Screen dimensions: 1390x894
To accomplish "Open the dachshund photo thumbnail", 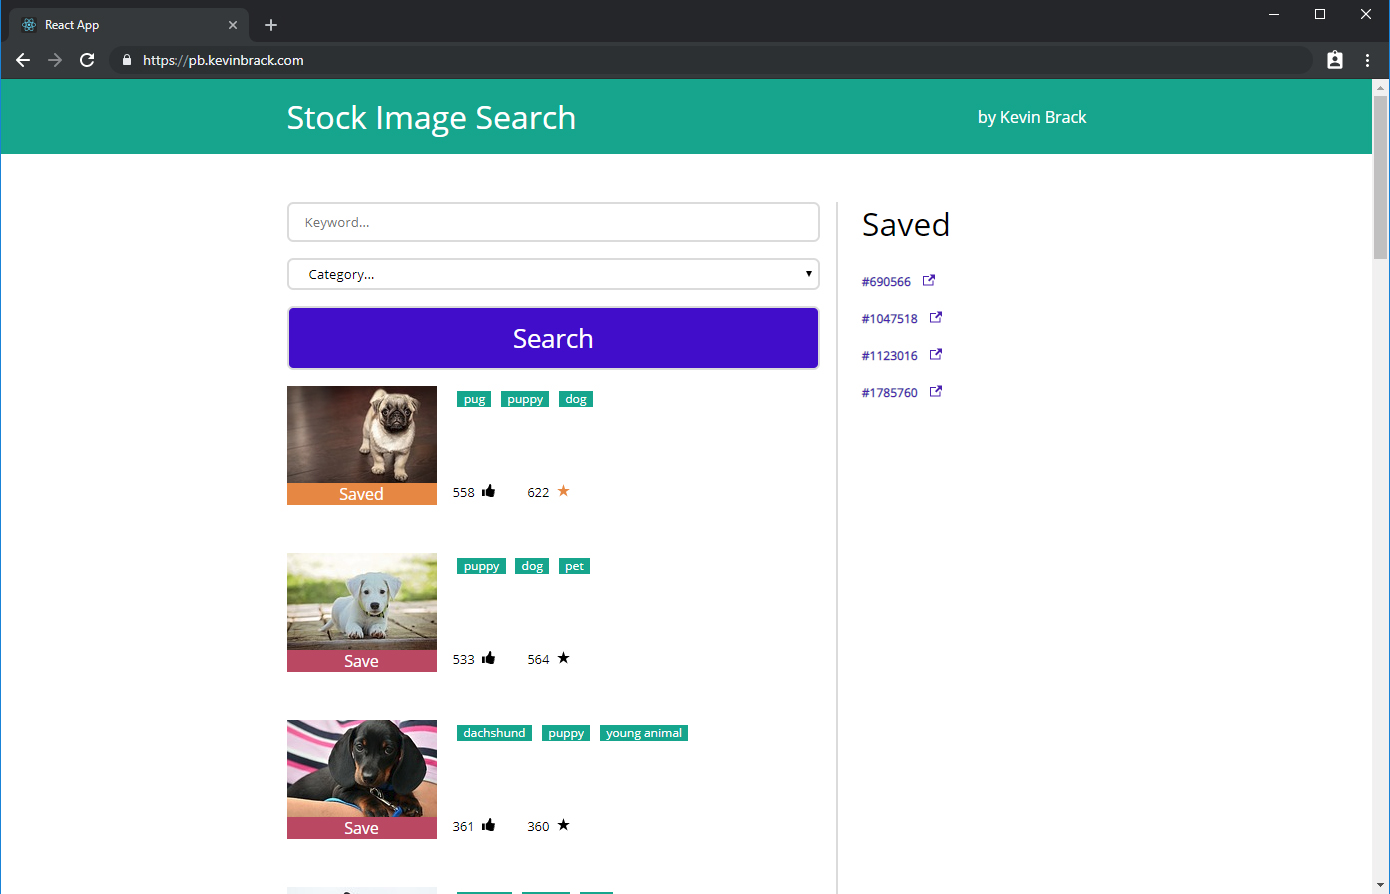I will (362, 769).
